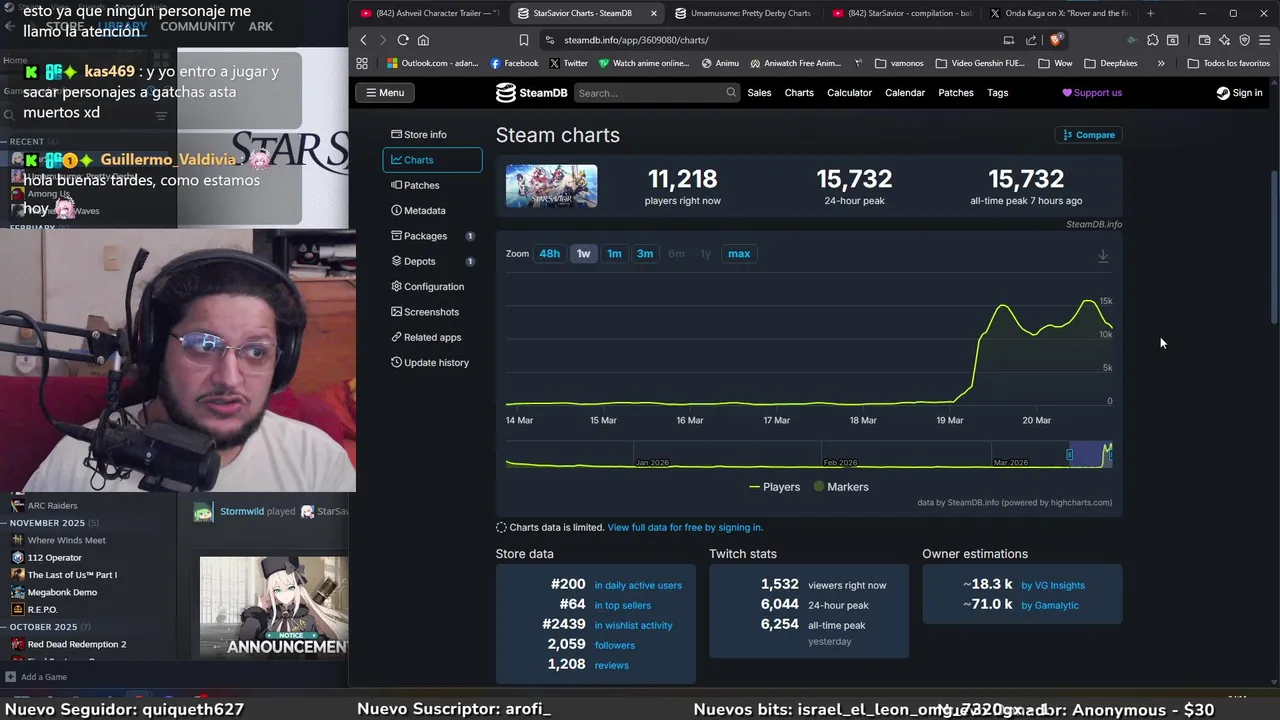Screen dimensions: 1280x720
Task: Set chart zoom to 1w
Action: pos(583,254)
